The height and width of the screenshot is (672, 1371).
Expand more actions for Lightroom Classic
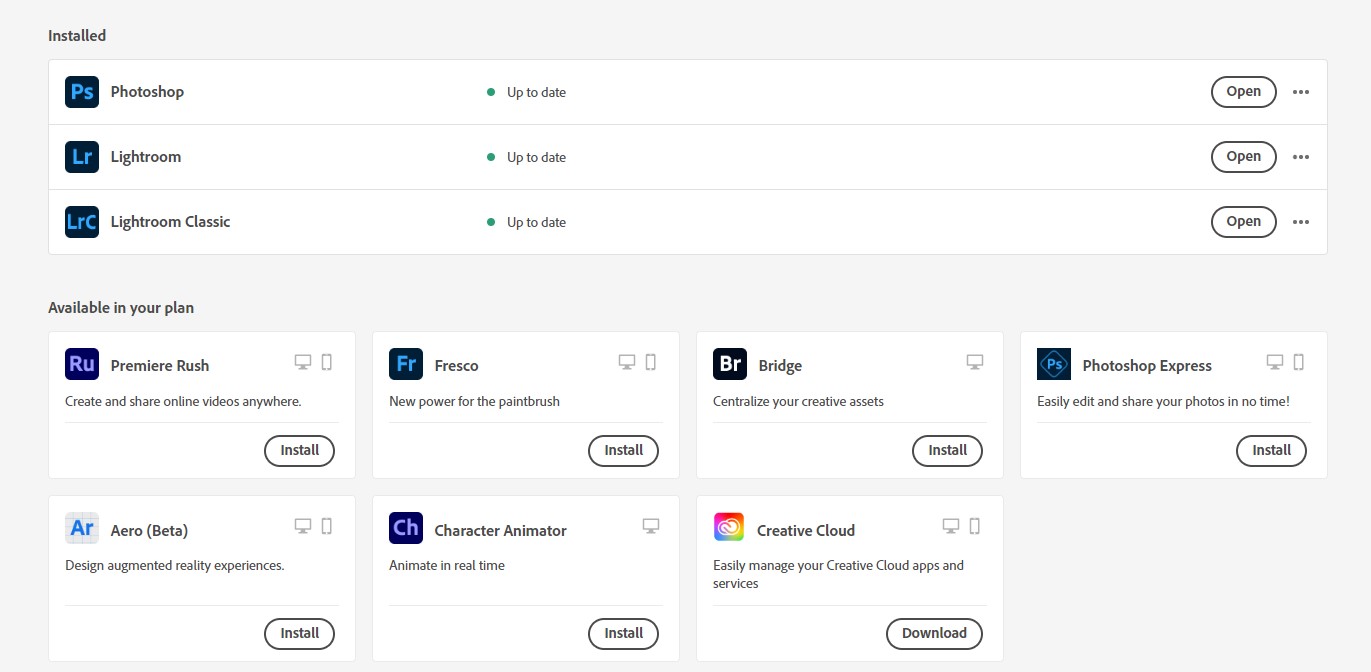(x=1301, y=222)
